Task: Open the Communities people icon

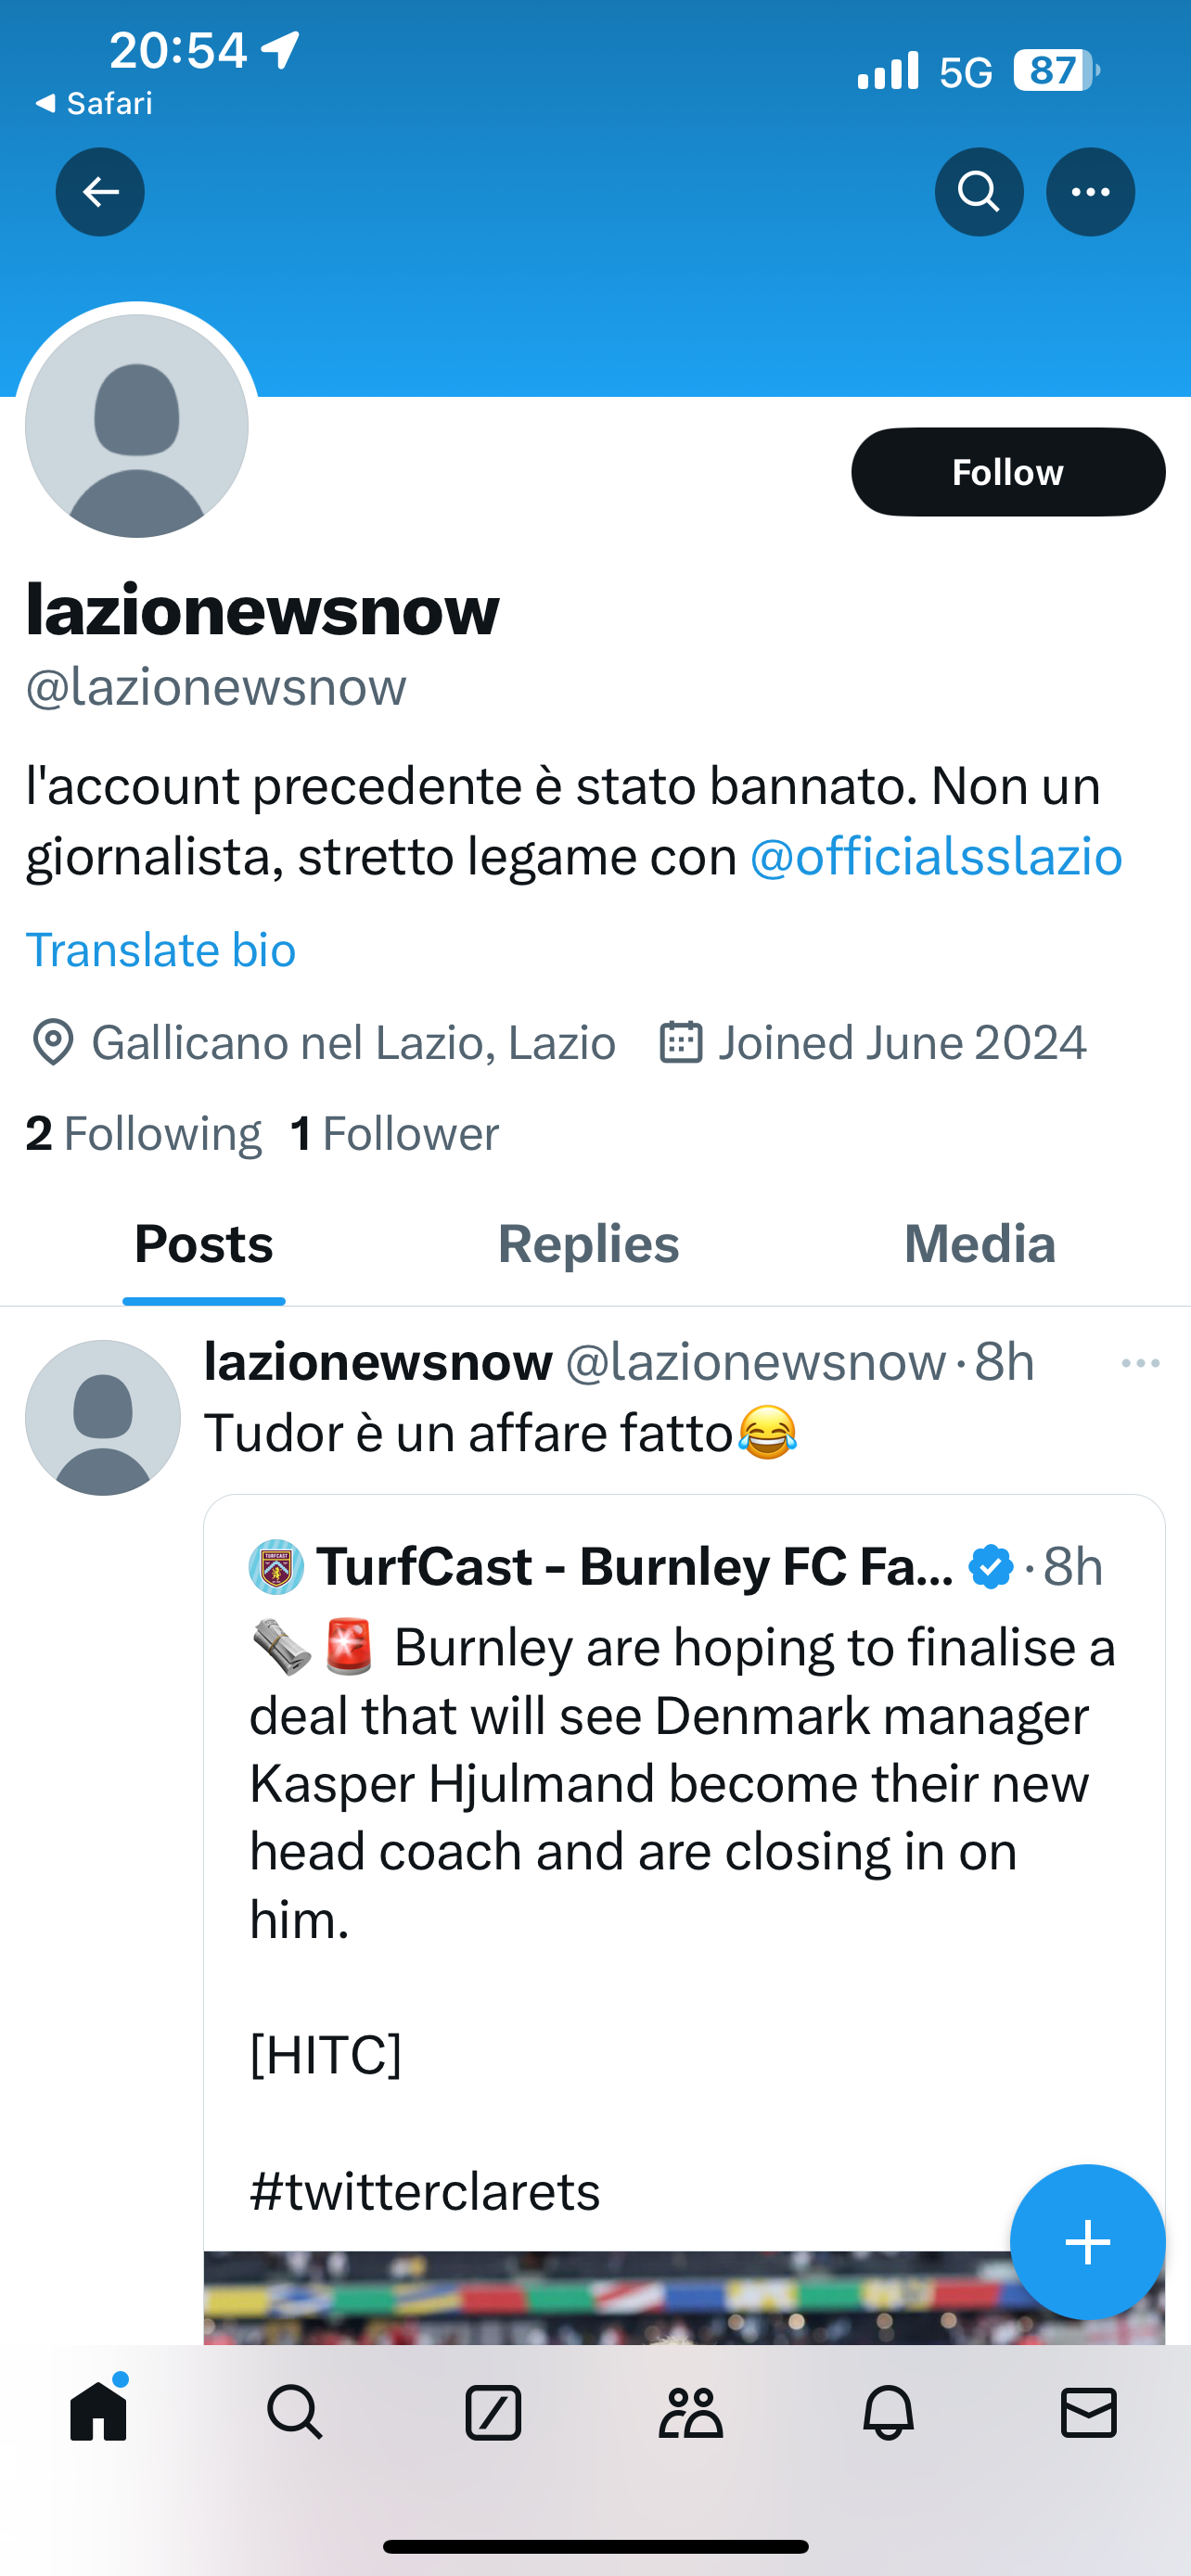Action: point(691,2412)
